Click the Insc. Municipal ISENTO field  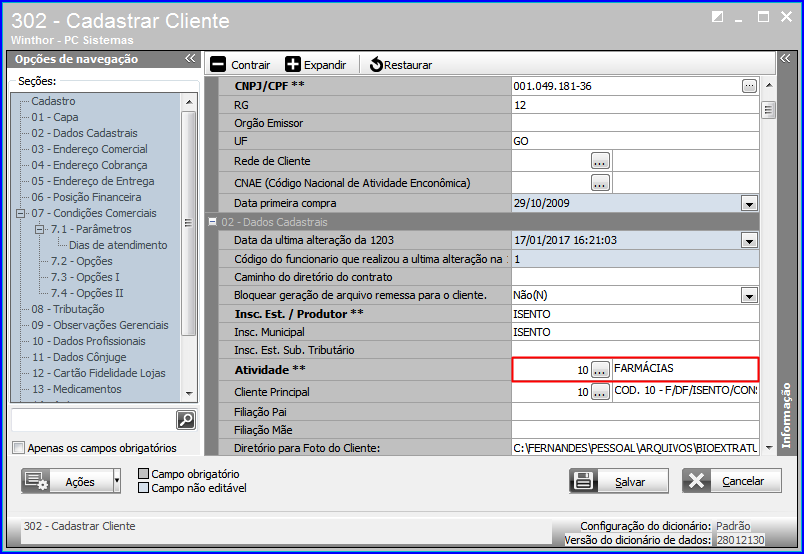click(635, 332)
